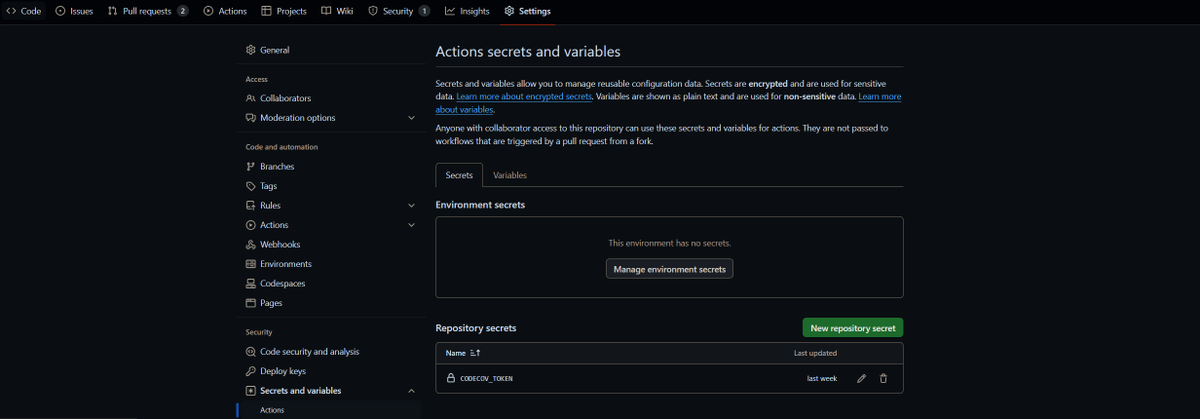
Task: Go to the Insights tab
Action: [x=468, y=11]
